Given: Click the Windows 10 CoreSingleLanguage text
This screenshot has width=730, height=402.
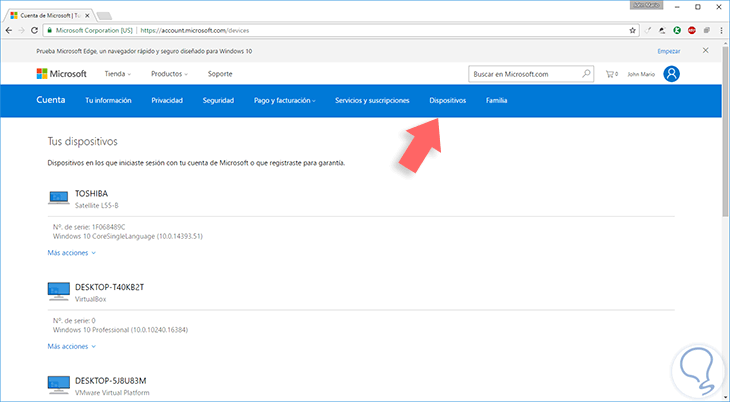Looking at the screenshot, I should click(128, 236).
